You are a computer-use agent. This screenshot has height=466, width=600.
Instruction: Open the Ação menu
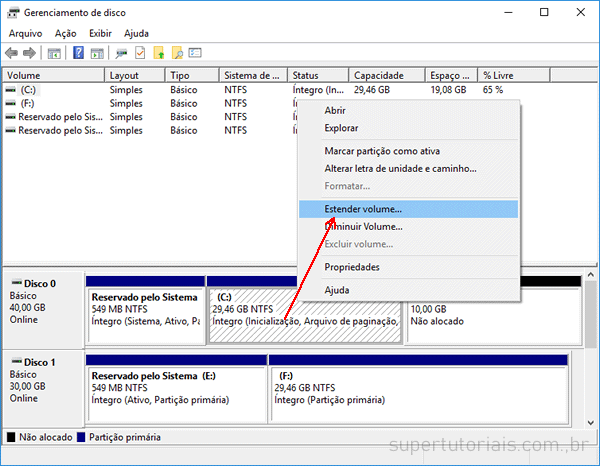(67, 33)
